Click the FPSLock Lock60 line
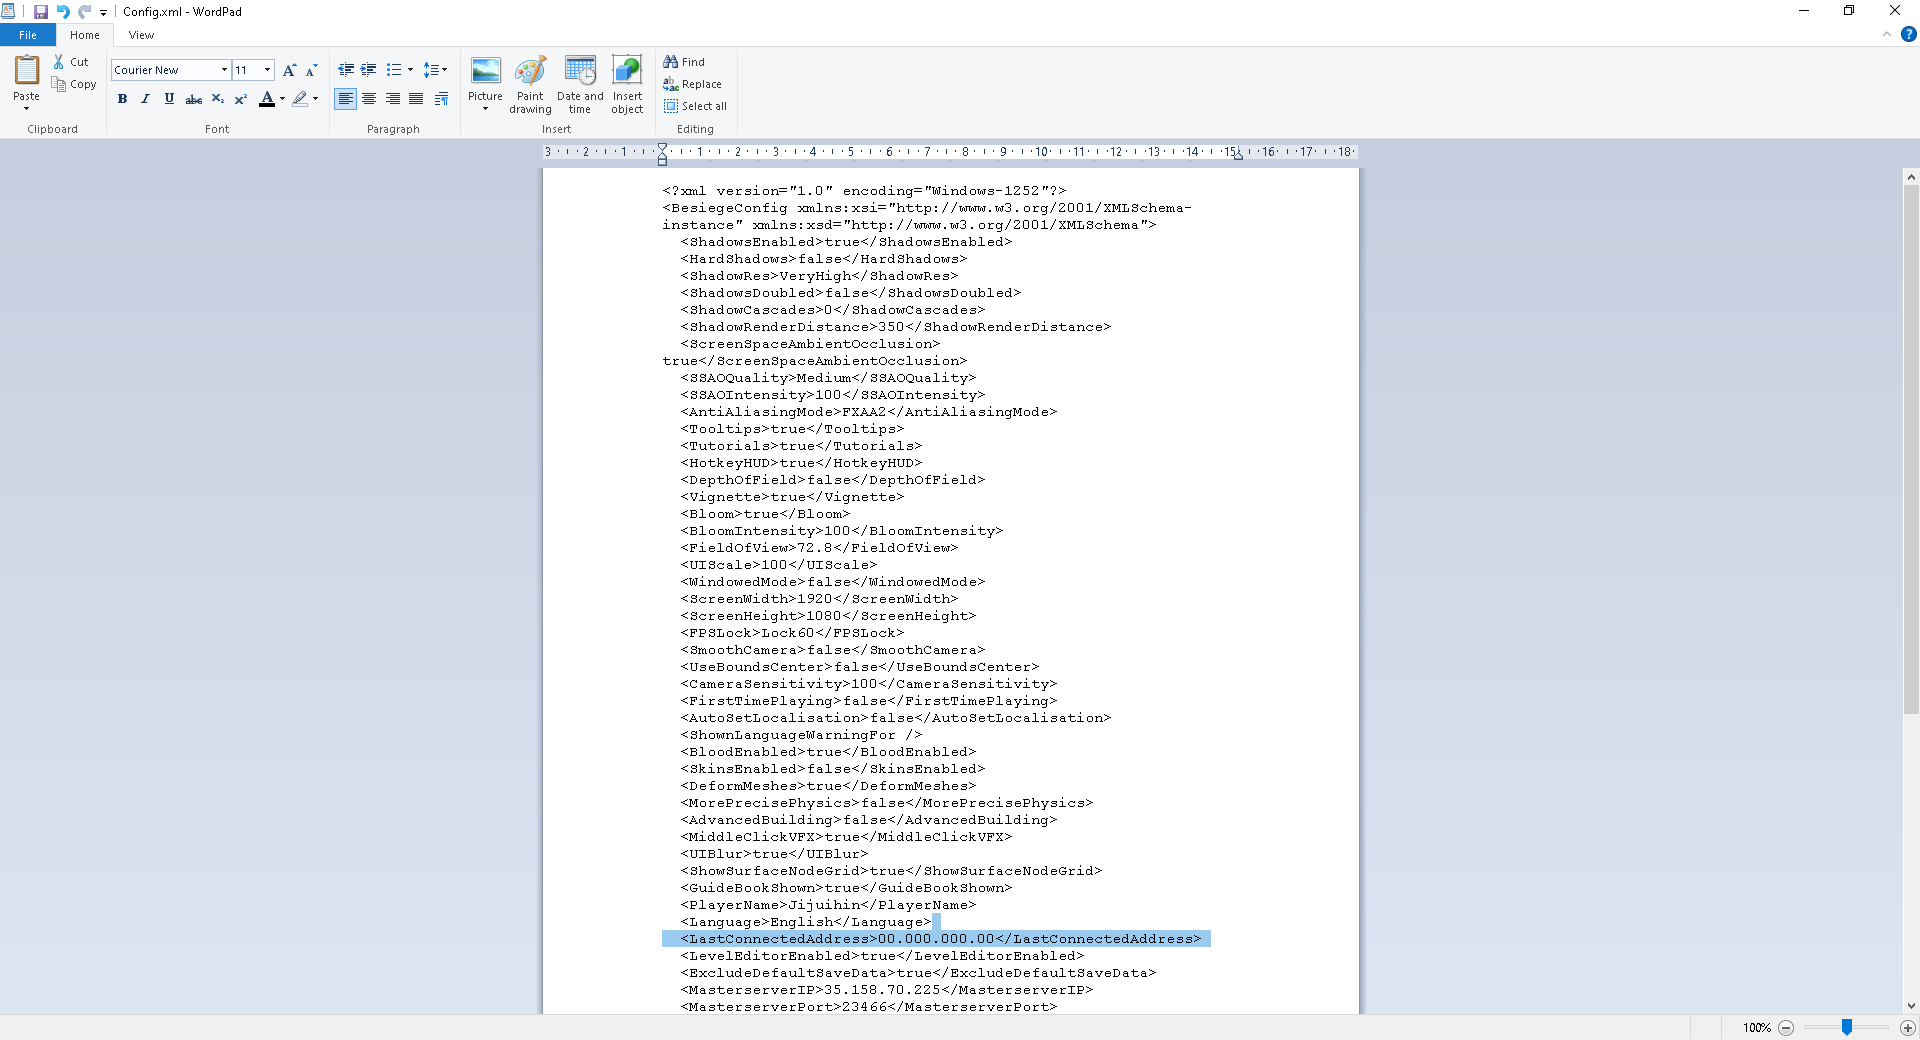The width and height of the screenshot is (1920, 1040). (792, 633)
